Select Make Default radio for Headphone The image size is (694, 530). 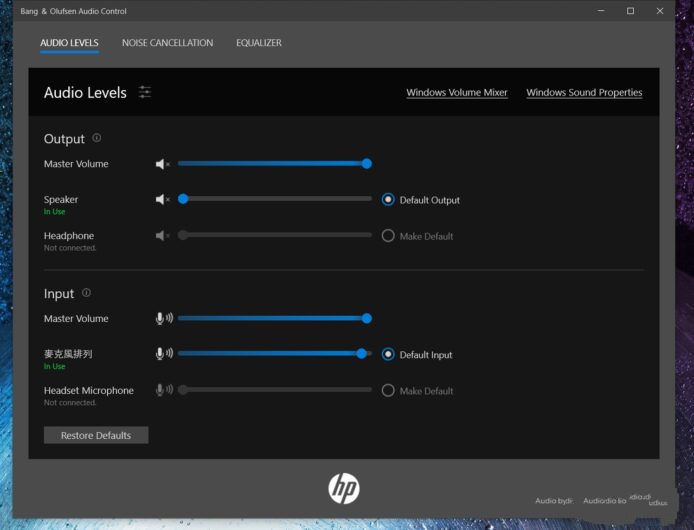[x=388, y=236]
